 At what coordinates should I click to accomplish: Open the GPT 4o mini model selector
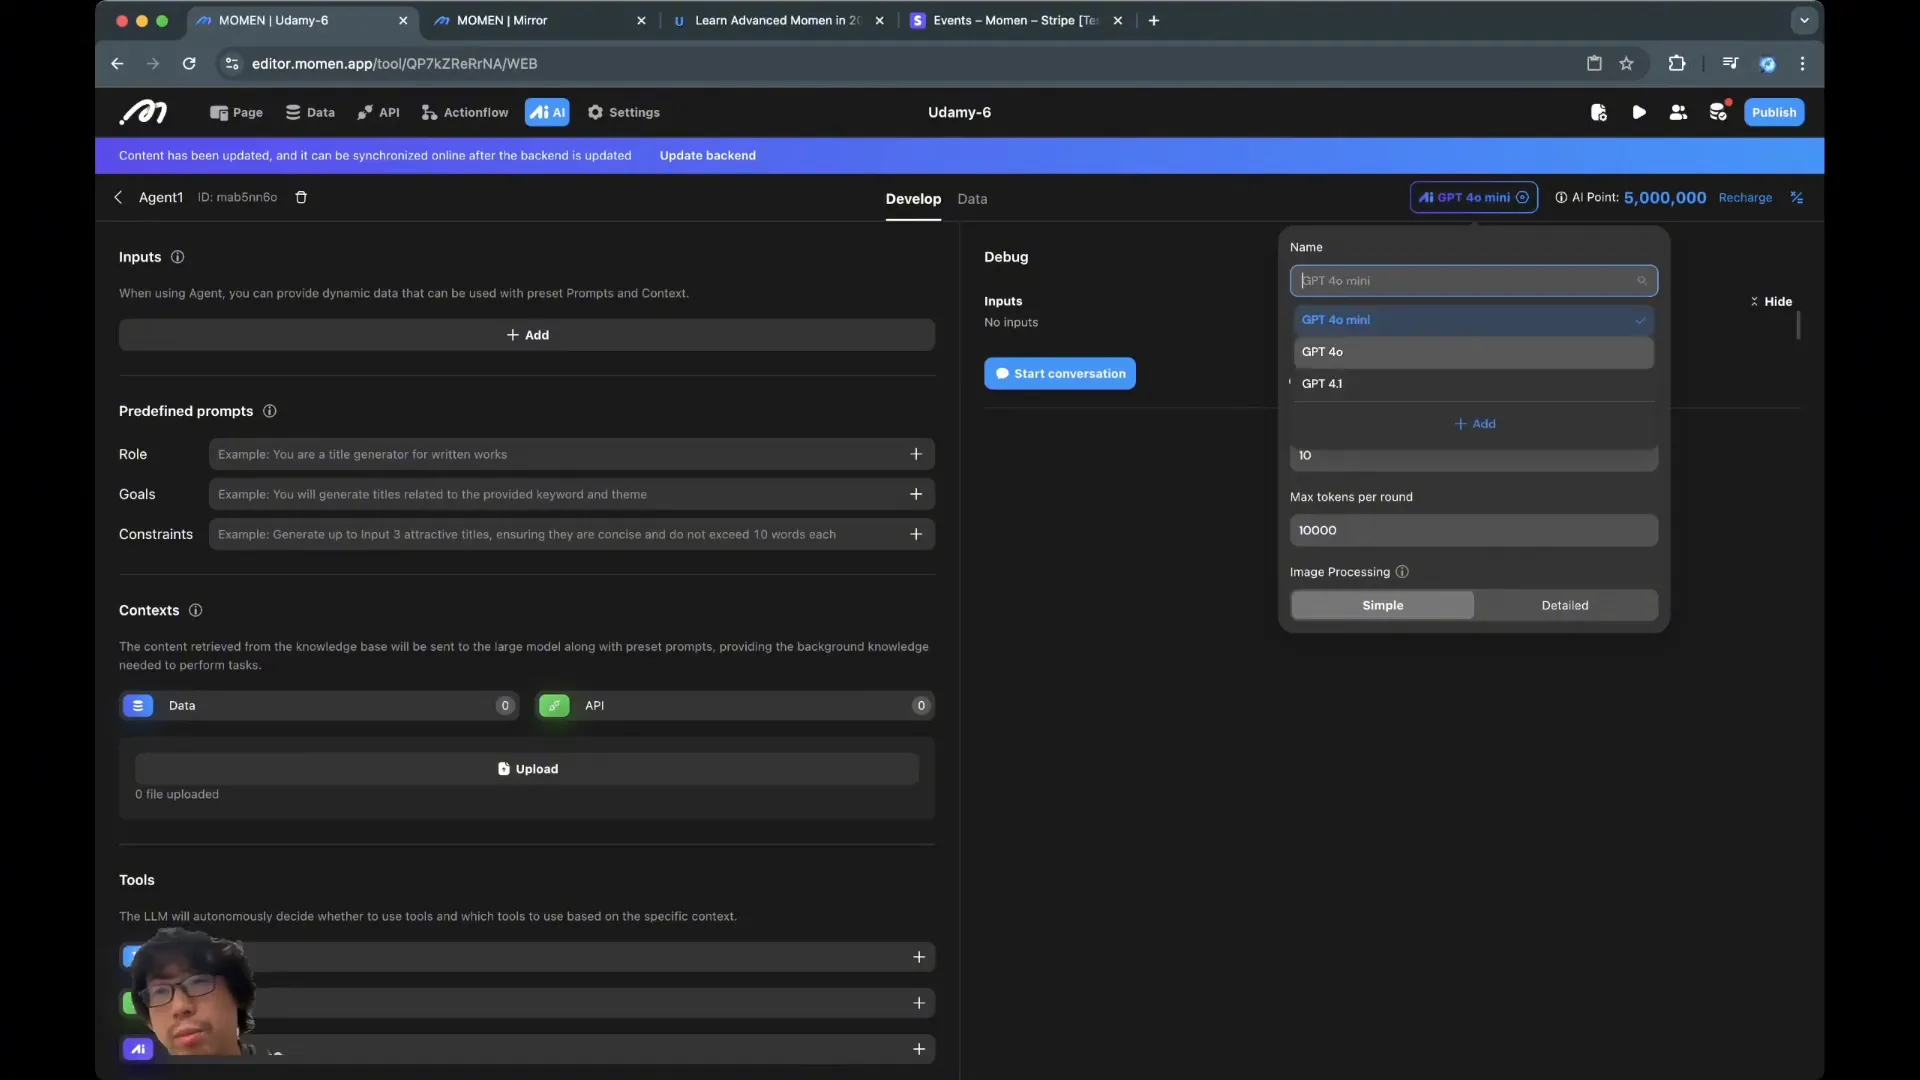(x=1474, y=197)
